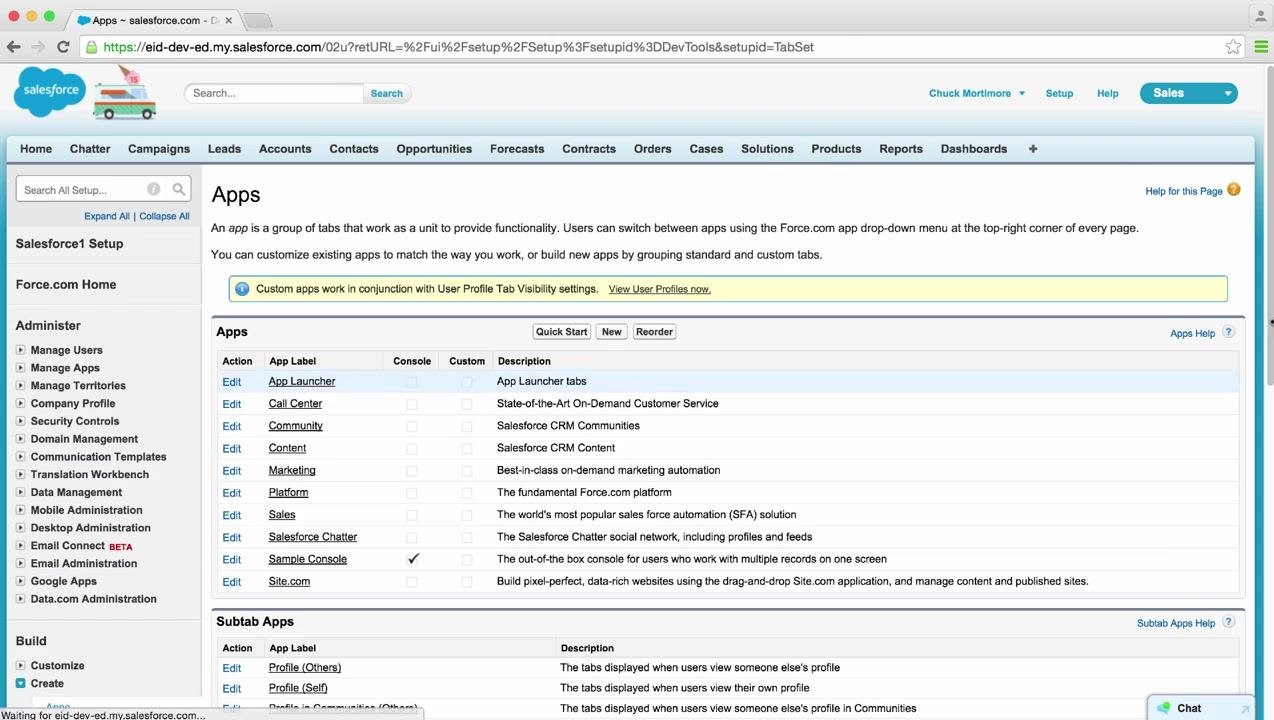Pop out the Chat widget arrow
Screen dimensions: 1274x720
point(1245,708)
